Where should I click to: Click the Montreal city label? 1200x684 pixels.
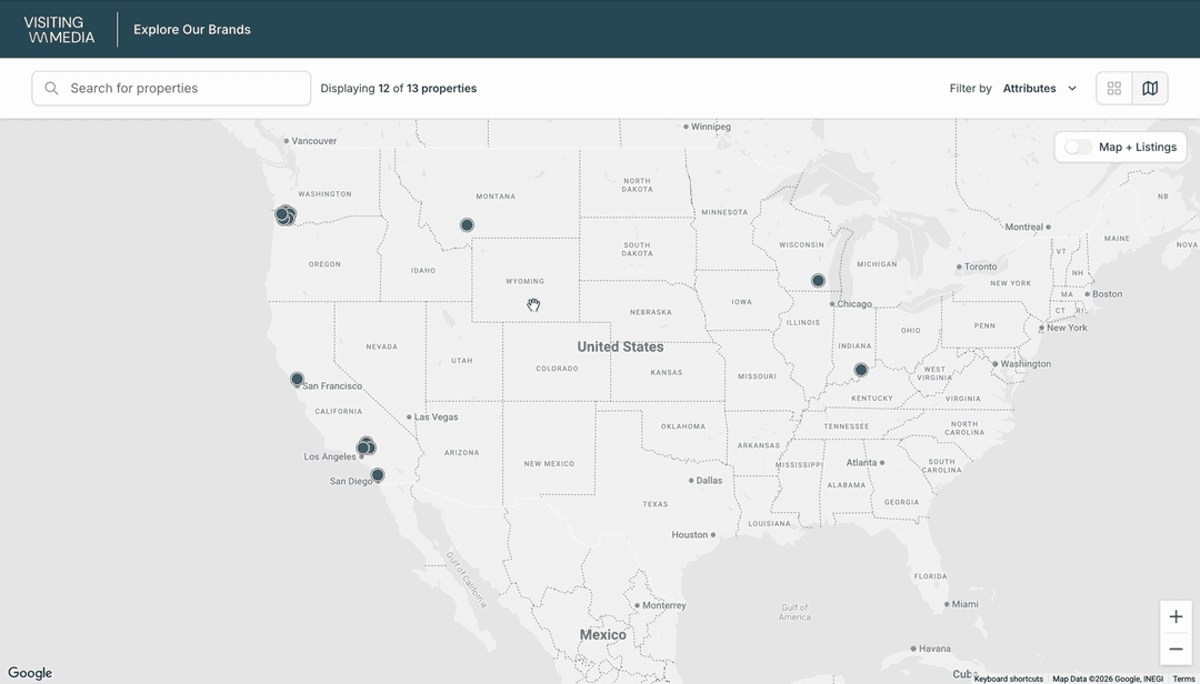(x=1024, y=227)
